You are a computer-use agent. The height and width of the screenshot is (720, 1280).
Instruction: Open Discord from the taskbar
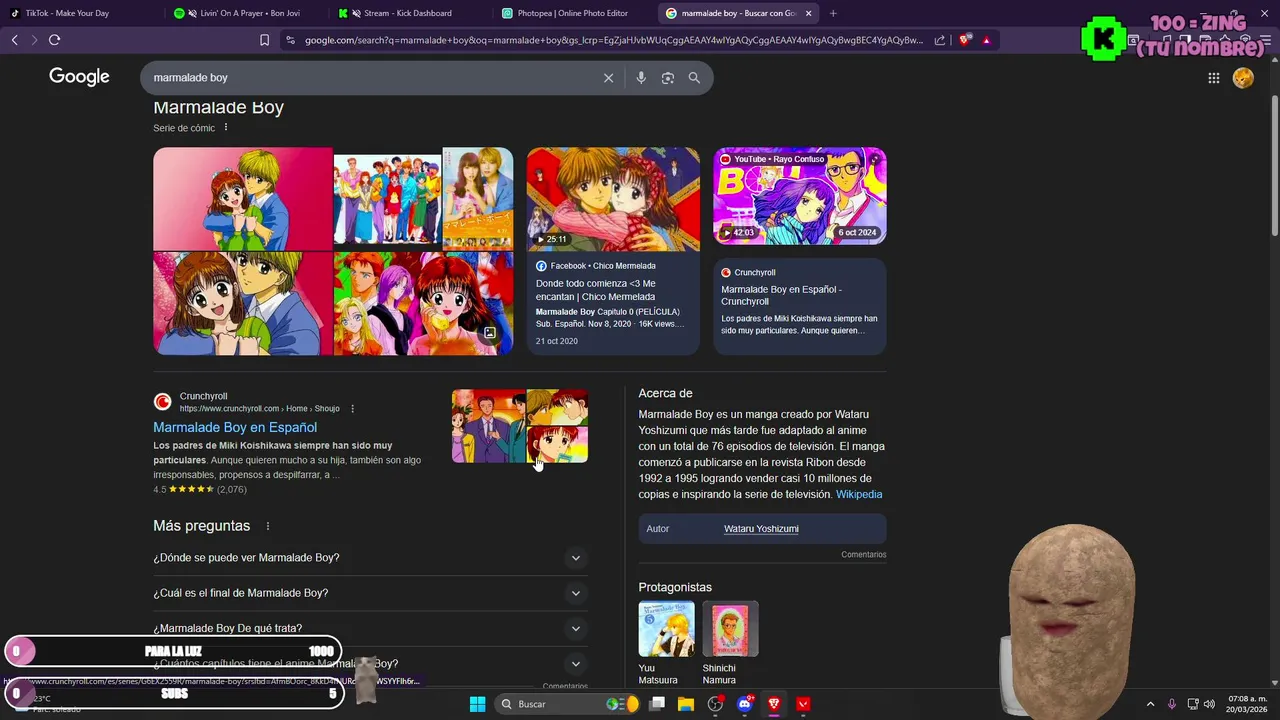point(744,704)
